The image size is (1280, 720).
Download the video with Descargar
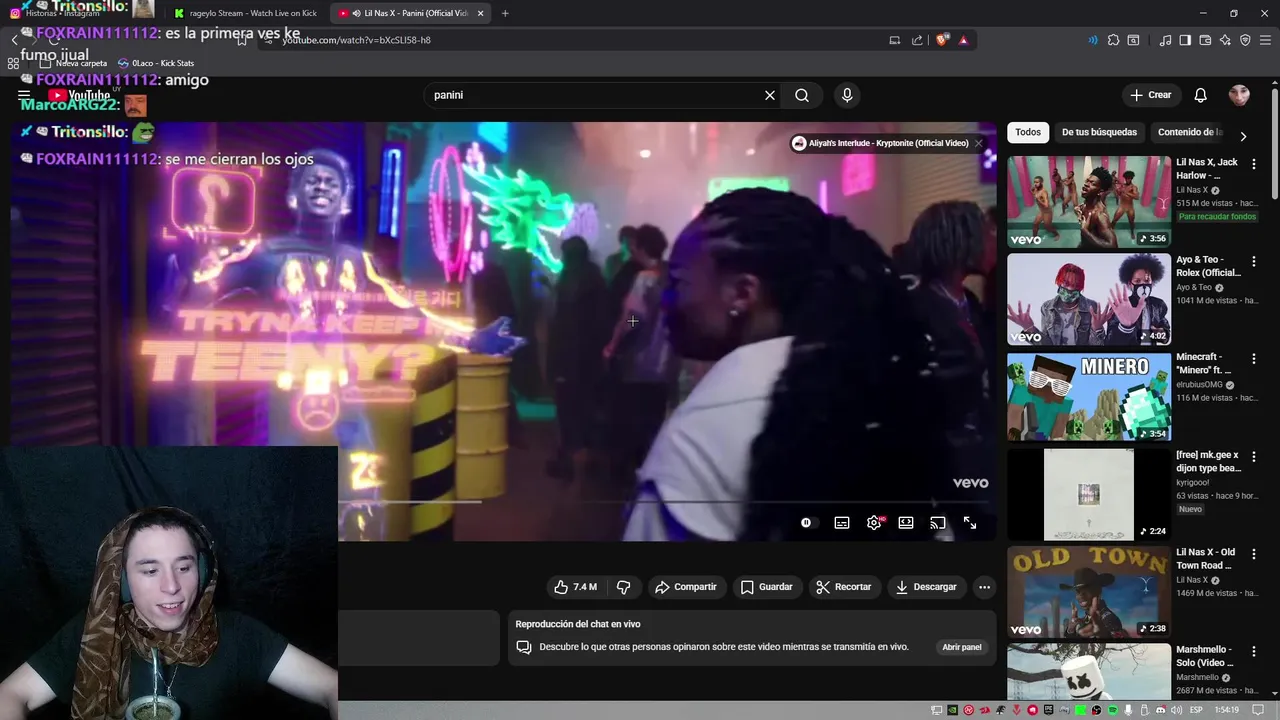tap(926, 587)
